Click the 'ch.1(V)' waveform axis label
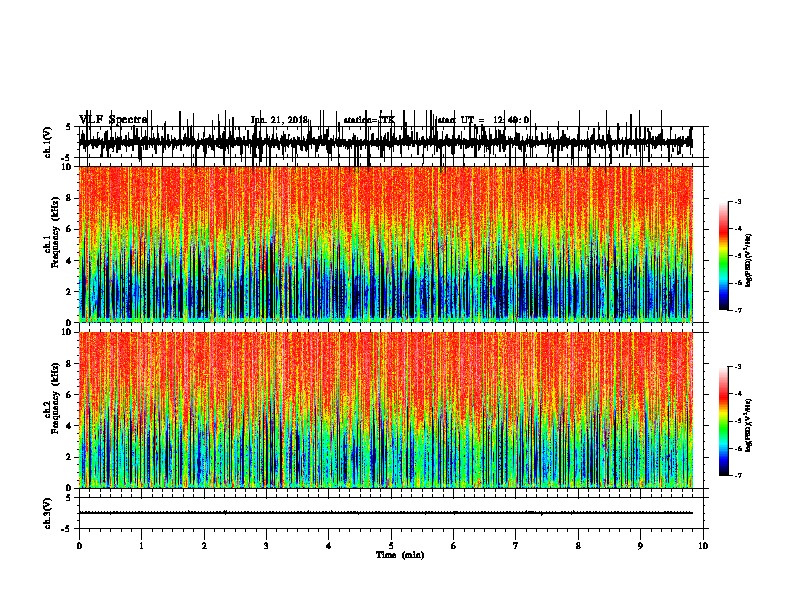This screenshot has width=792, height=612. tap(48, 142)
